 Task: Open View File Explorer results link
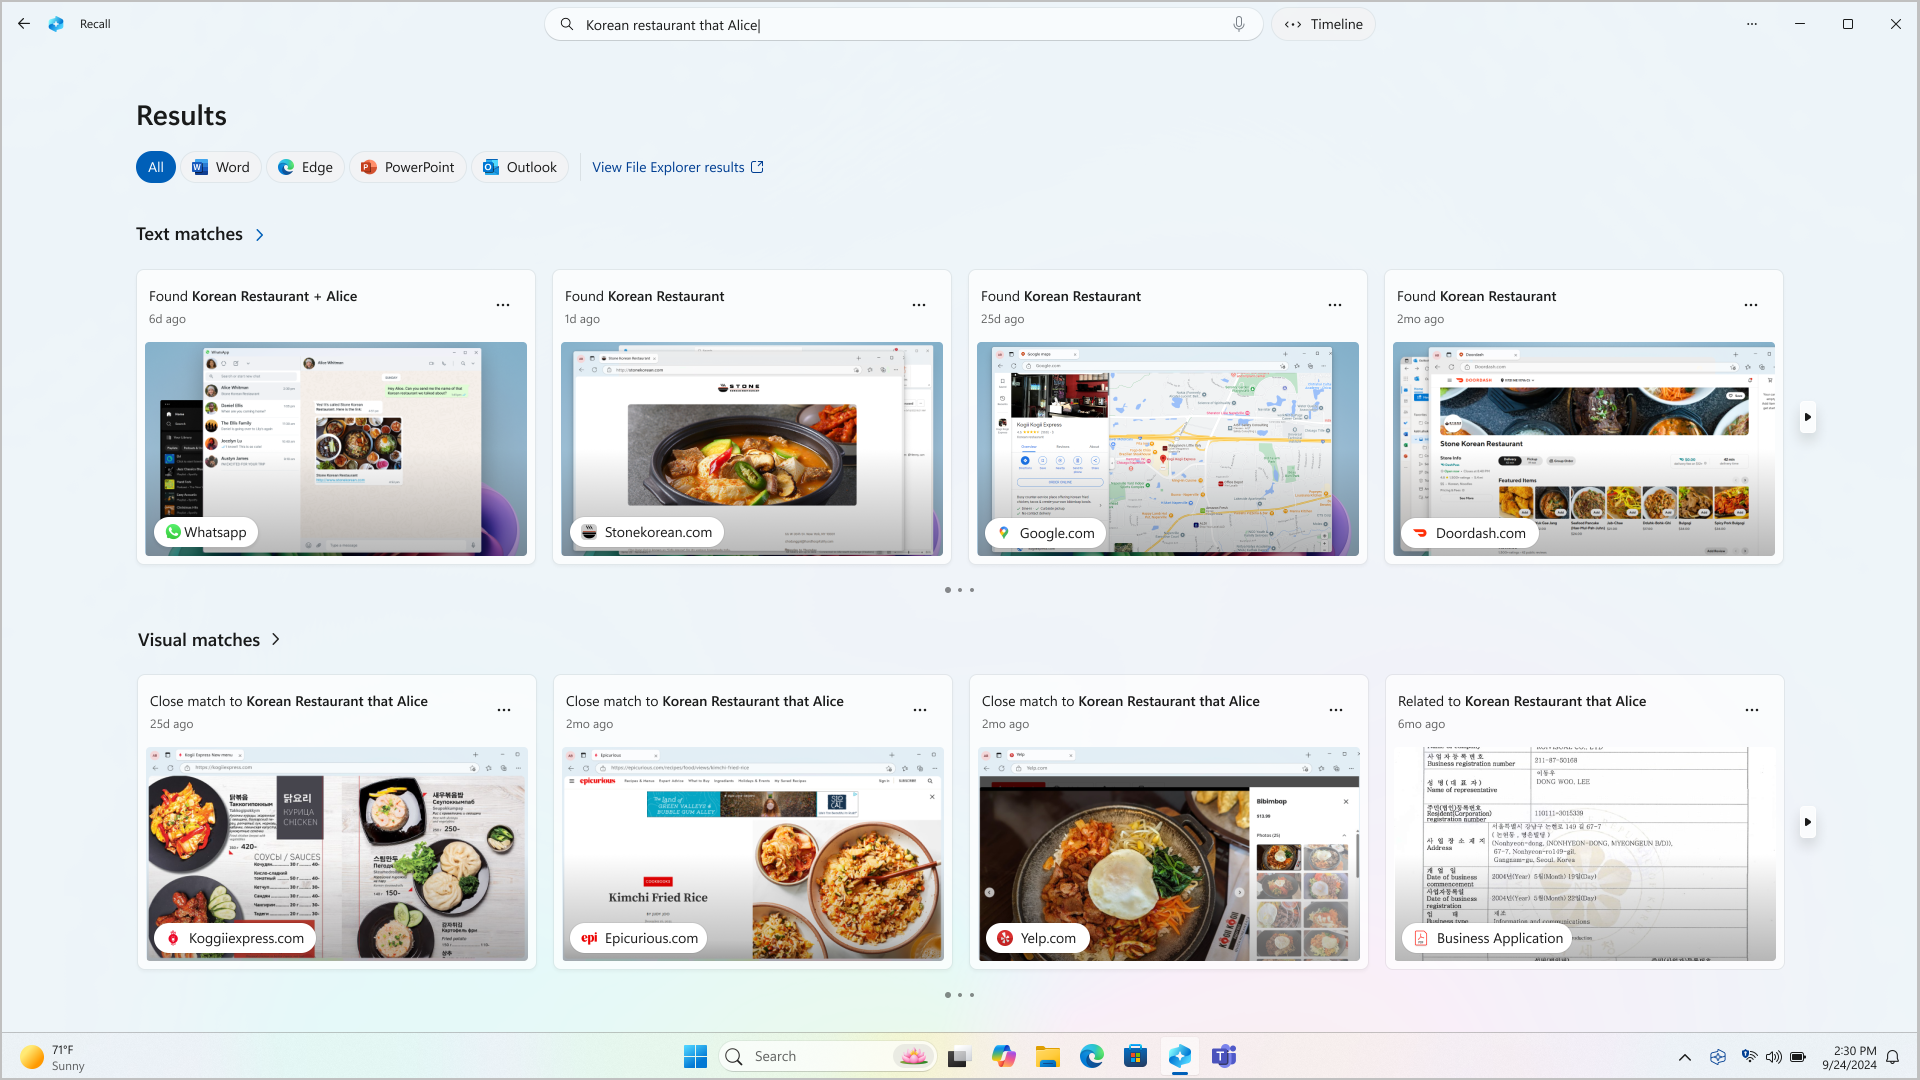point(679,167)
